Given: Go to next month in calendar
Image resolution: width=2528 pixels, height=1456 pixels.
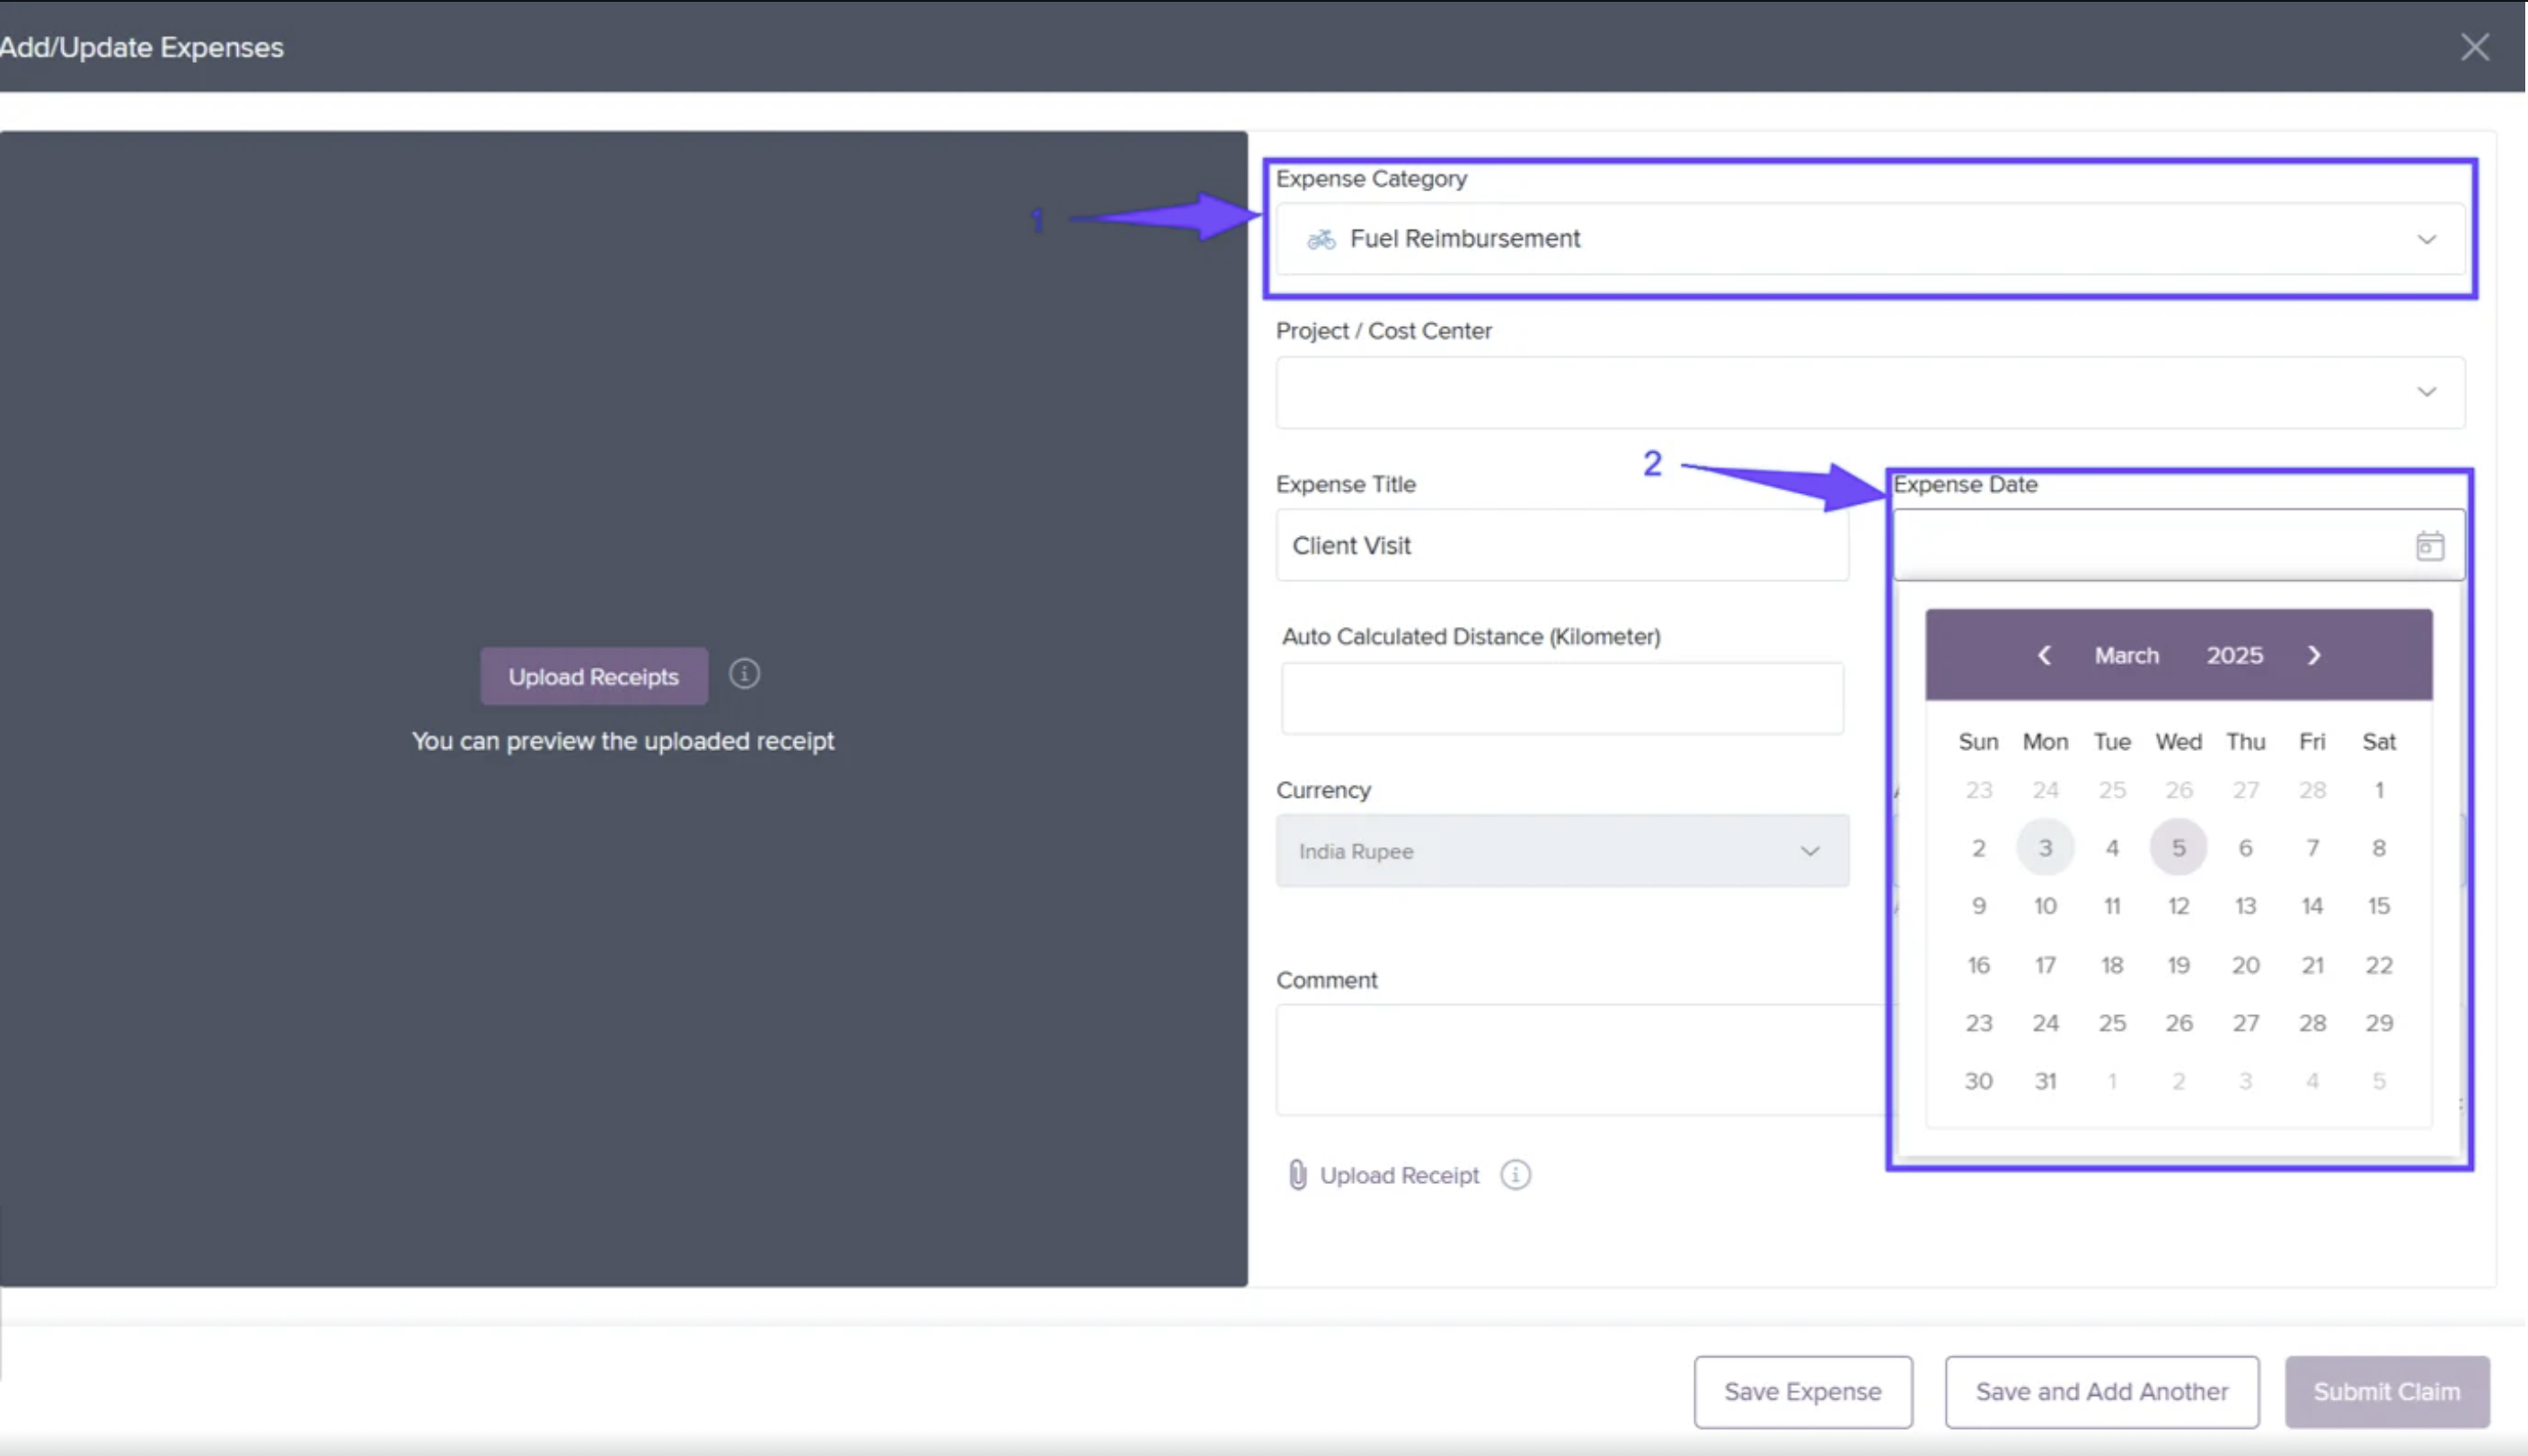Looking at the screenshot, I should pyautogui.click(x=2313, y=655).
